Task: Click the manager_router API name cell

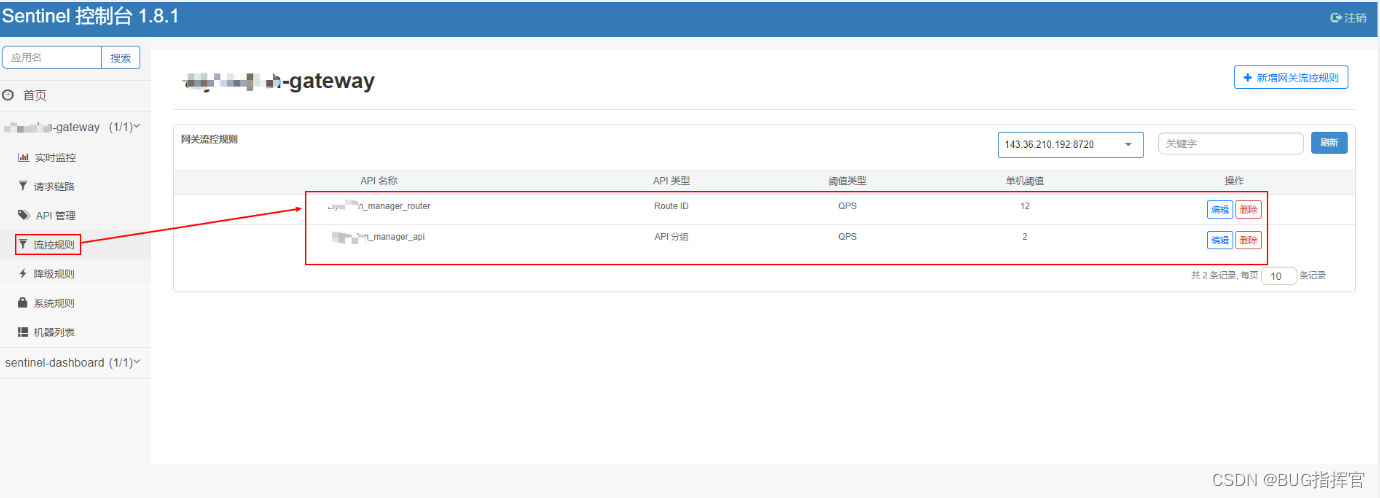Action: tap(379, 206)
